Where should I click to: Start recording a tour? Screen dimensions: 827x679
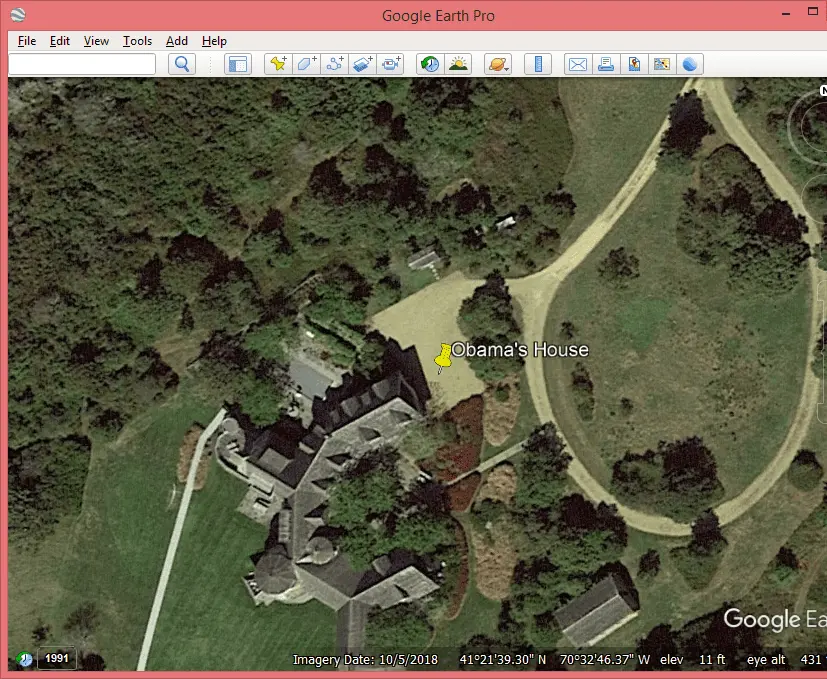pyautogui.click(x=391, y=63)
